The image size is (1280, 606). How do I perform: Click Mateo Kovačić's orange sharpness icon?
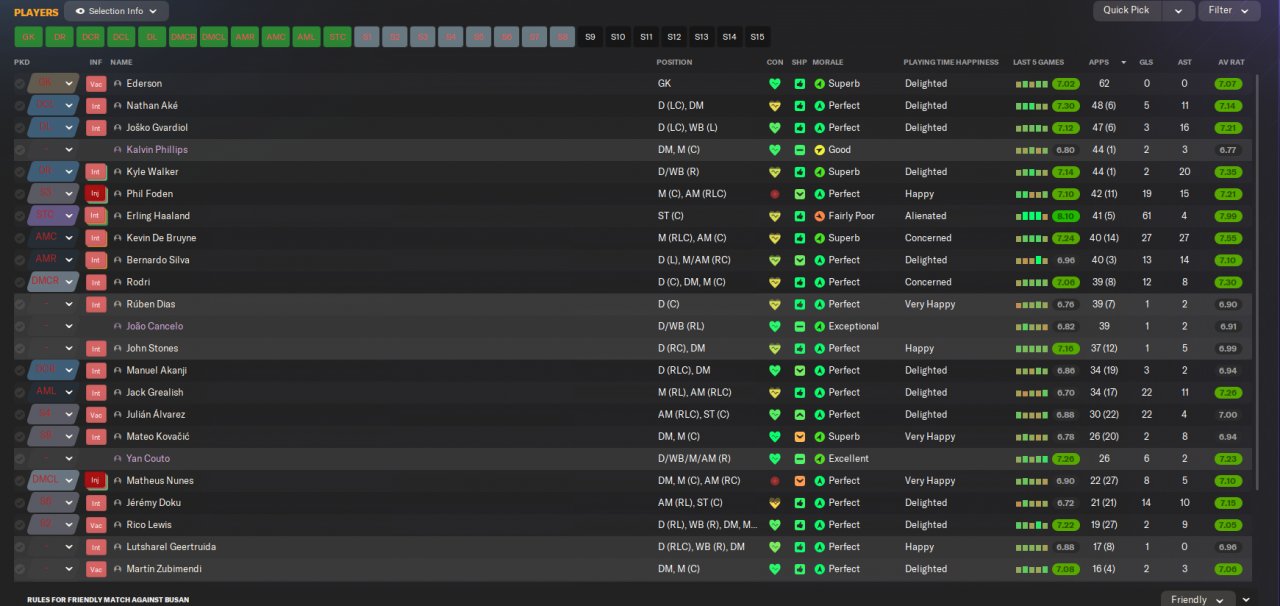[800, 437]
